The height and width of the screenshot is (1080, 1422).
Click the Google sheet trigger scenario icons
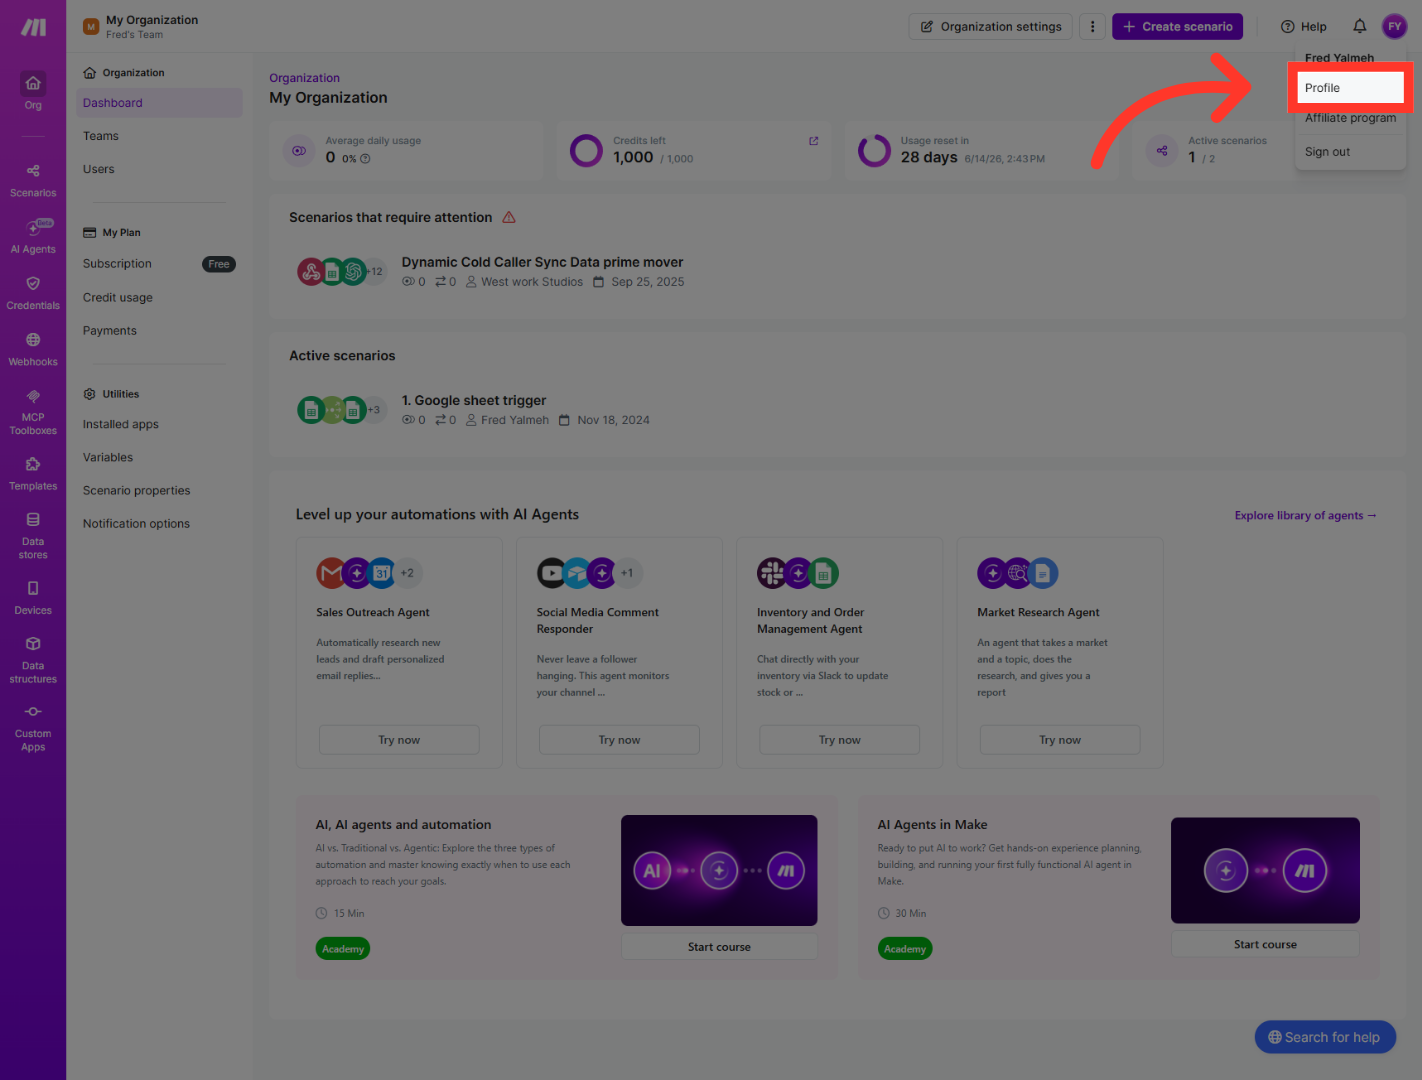tap(341, 410)
